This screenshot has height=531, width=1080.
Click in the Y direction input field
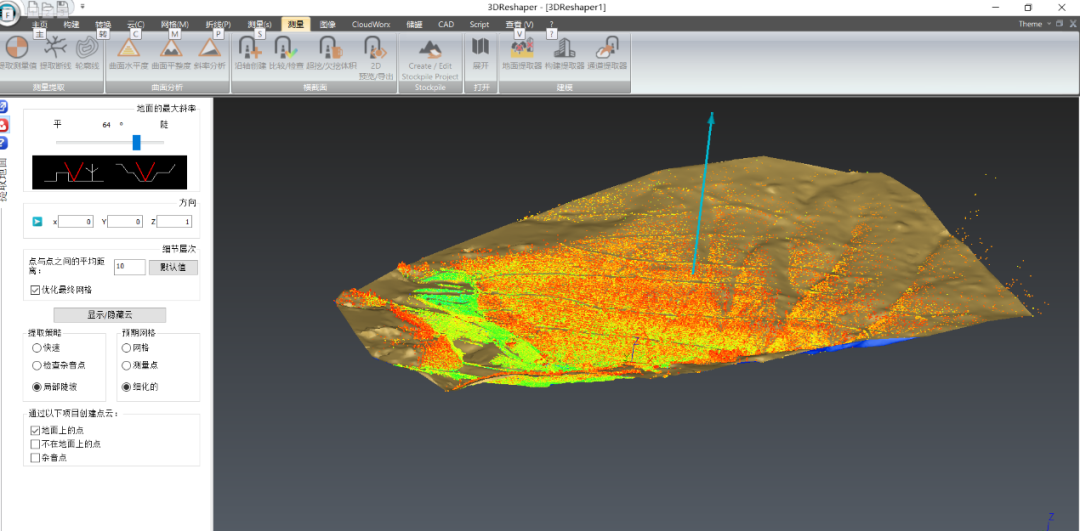point(125,222)
